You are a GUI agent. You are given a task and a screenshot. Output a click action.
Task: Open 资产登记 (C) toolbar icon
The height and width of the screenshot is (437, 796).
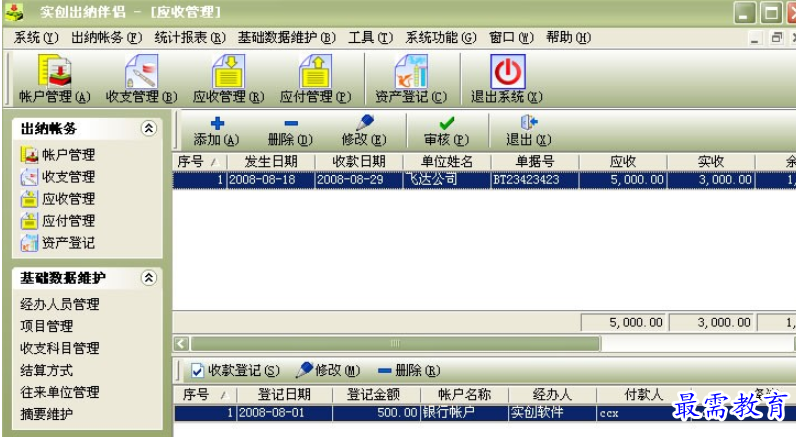point(411,72)
